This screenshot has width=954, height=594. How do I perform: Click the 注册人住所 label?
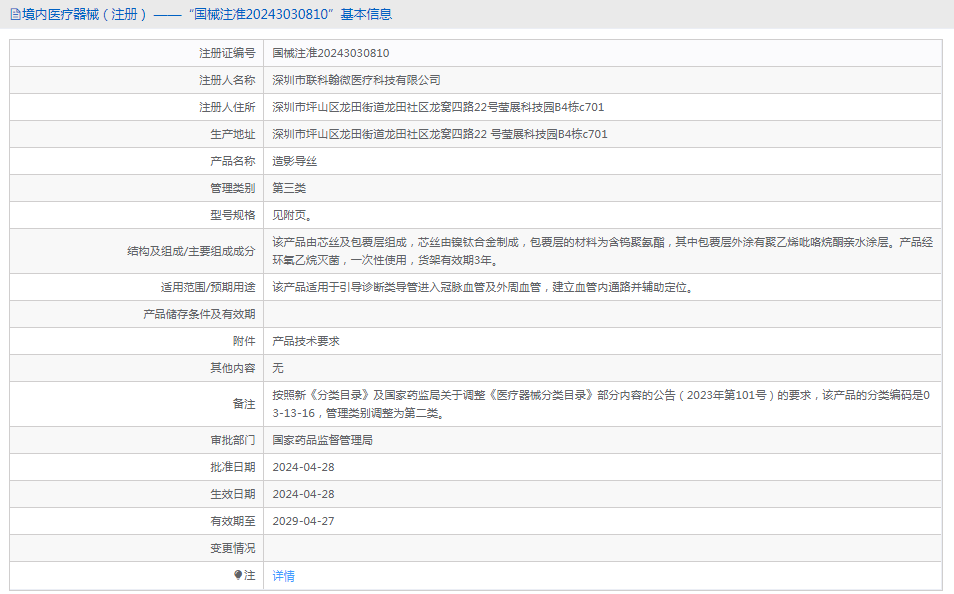pyautogui.click(x=228, y=107)
